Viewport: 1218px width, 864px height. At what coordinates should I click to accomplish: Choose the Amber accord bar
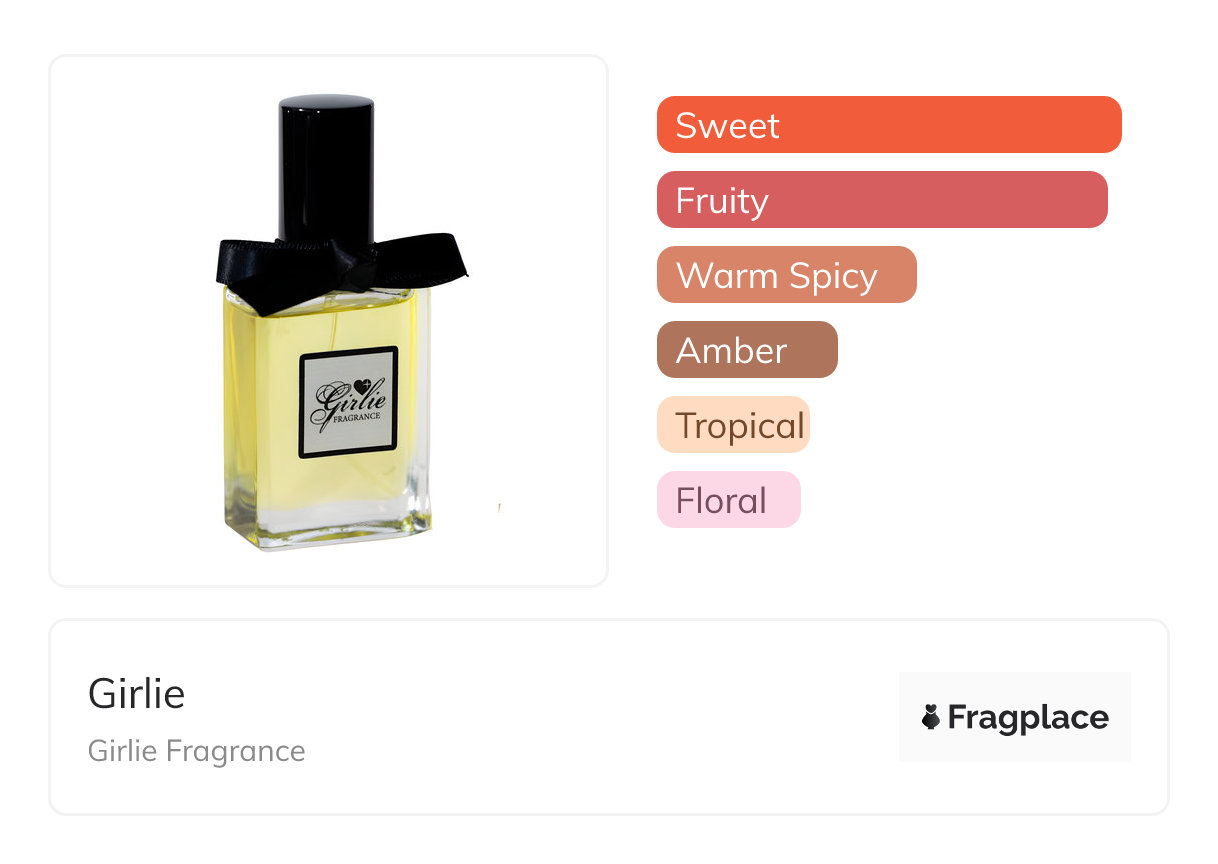point(747,350)
